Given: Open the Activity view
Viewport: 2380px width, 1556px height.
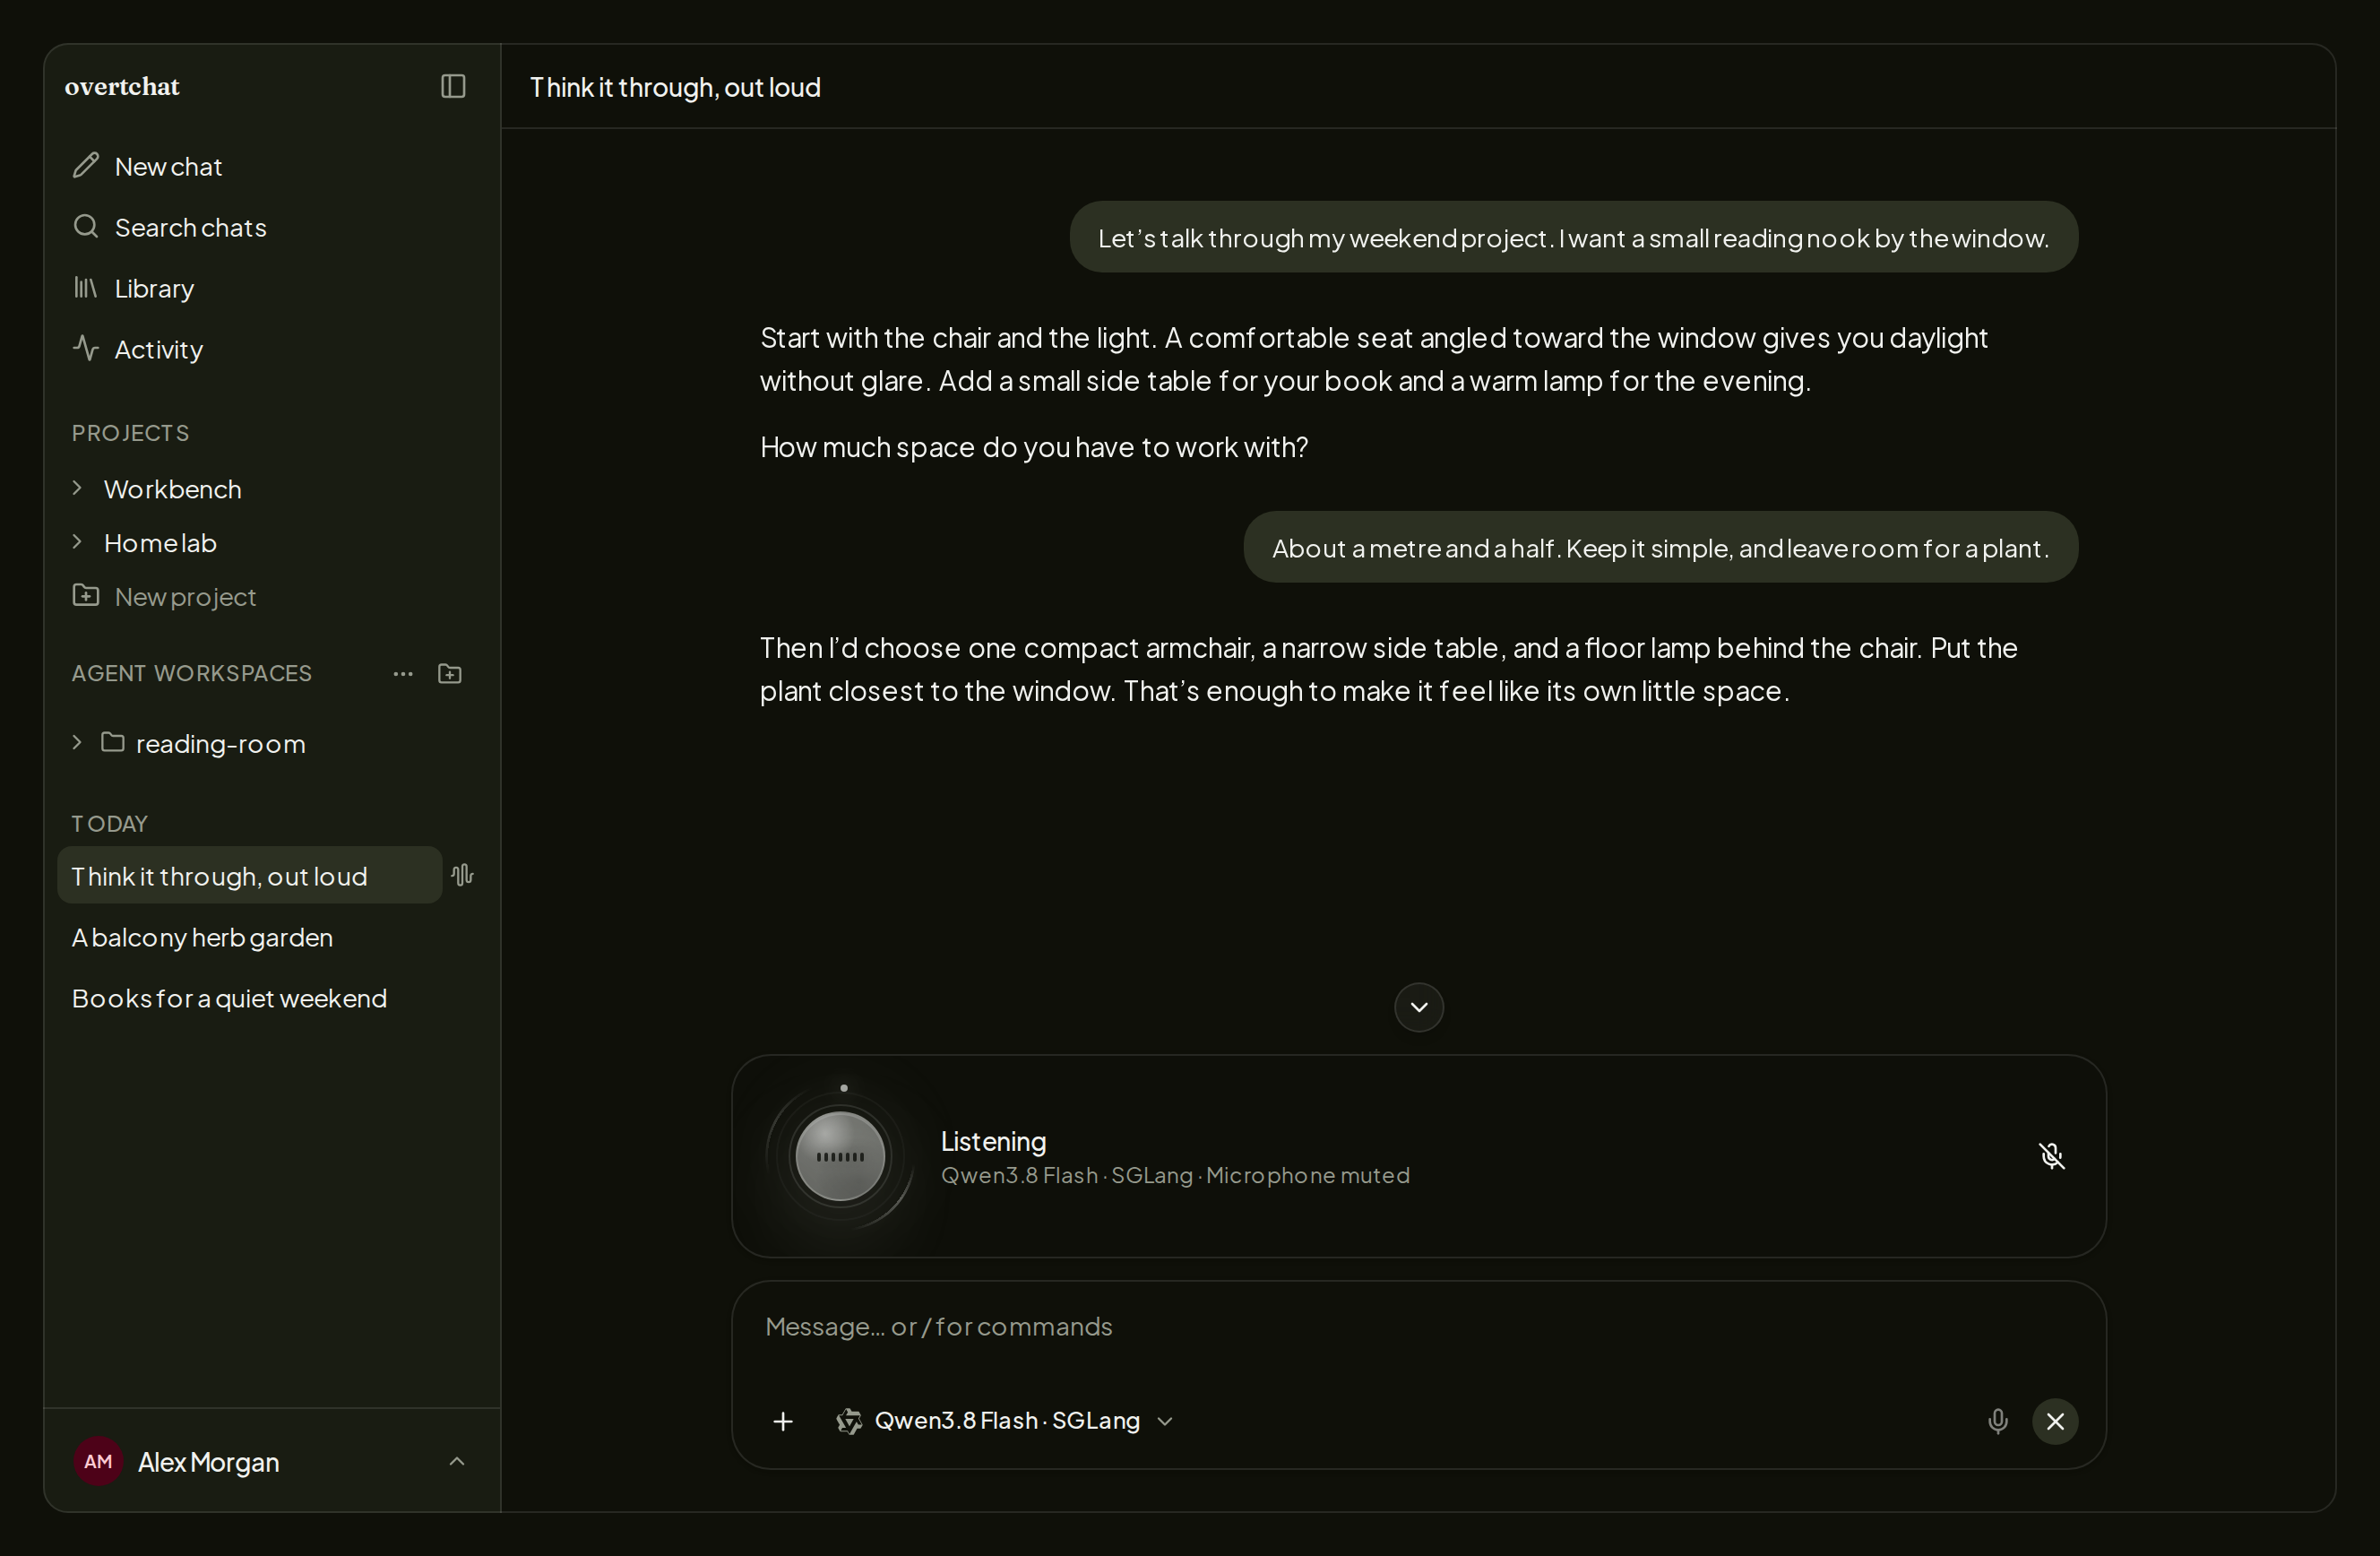Looking at the screenshot, I should [x=271, y=349].
